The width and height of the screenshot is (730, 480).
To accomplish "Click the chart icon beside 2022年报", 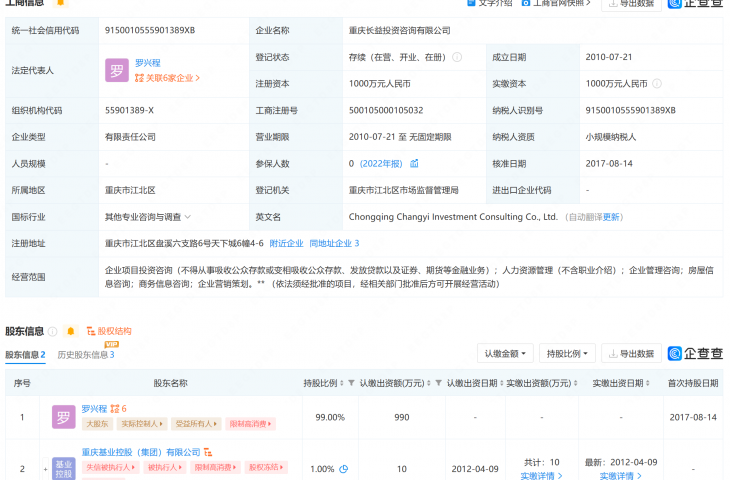I will tap(414, 163).
